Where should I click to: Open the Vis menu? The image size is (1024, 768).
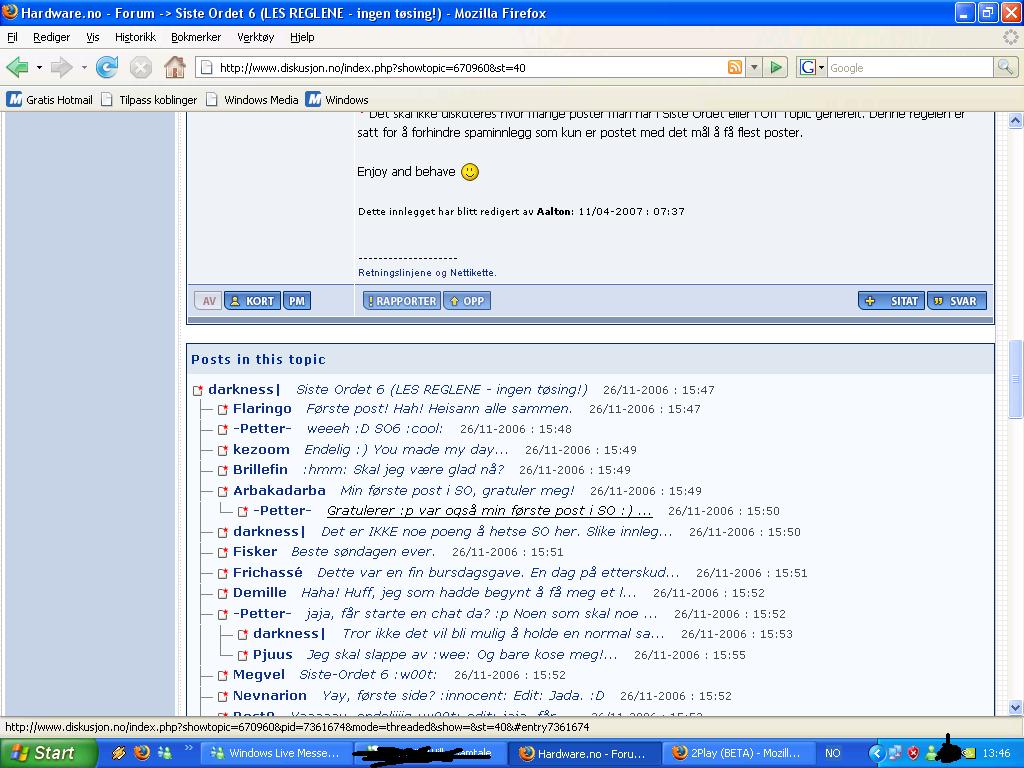[93, 37]
